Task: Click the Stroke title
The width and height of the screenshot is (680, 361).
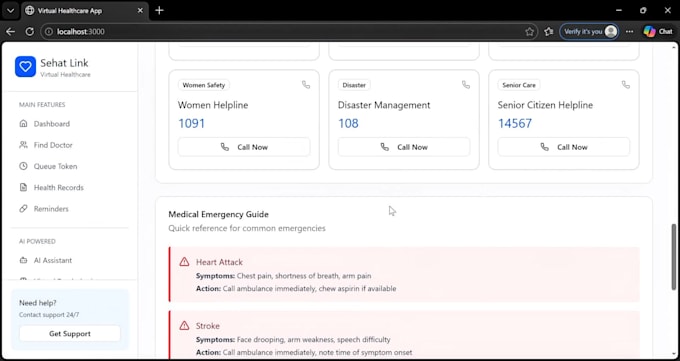Action: [208, 326]
